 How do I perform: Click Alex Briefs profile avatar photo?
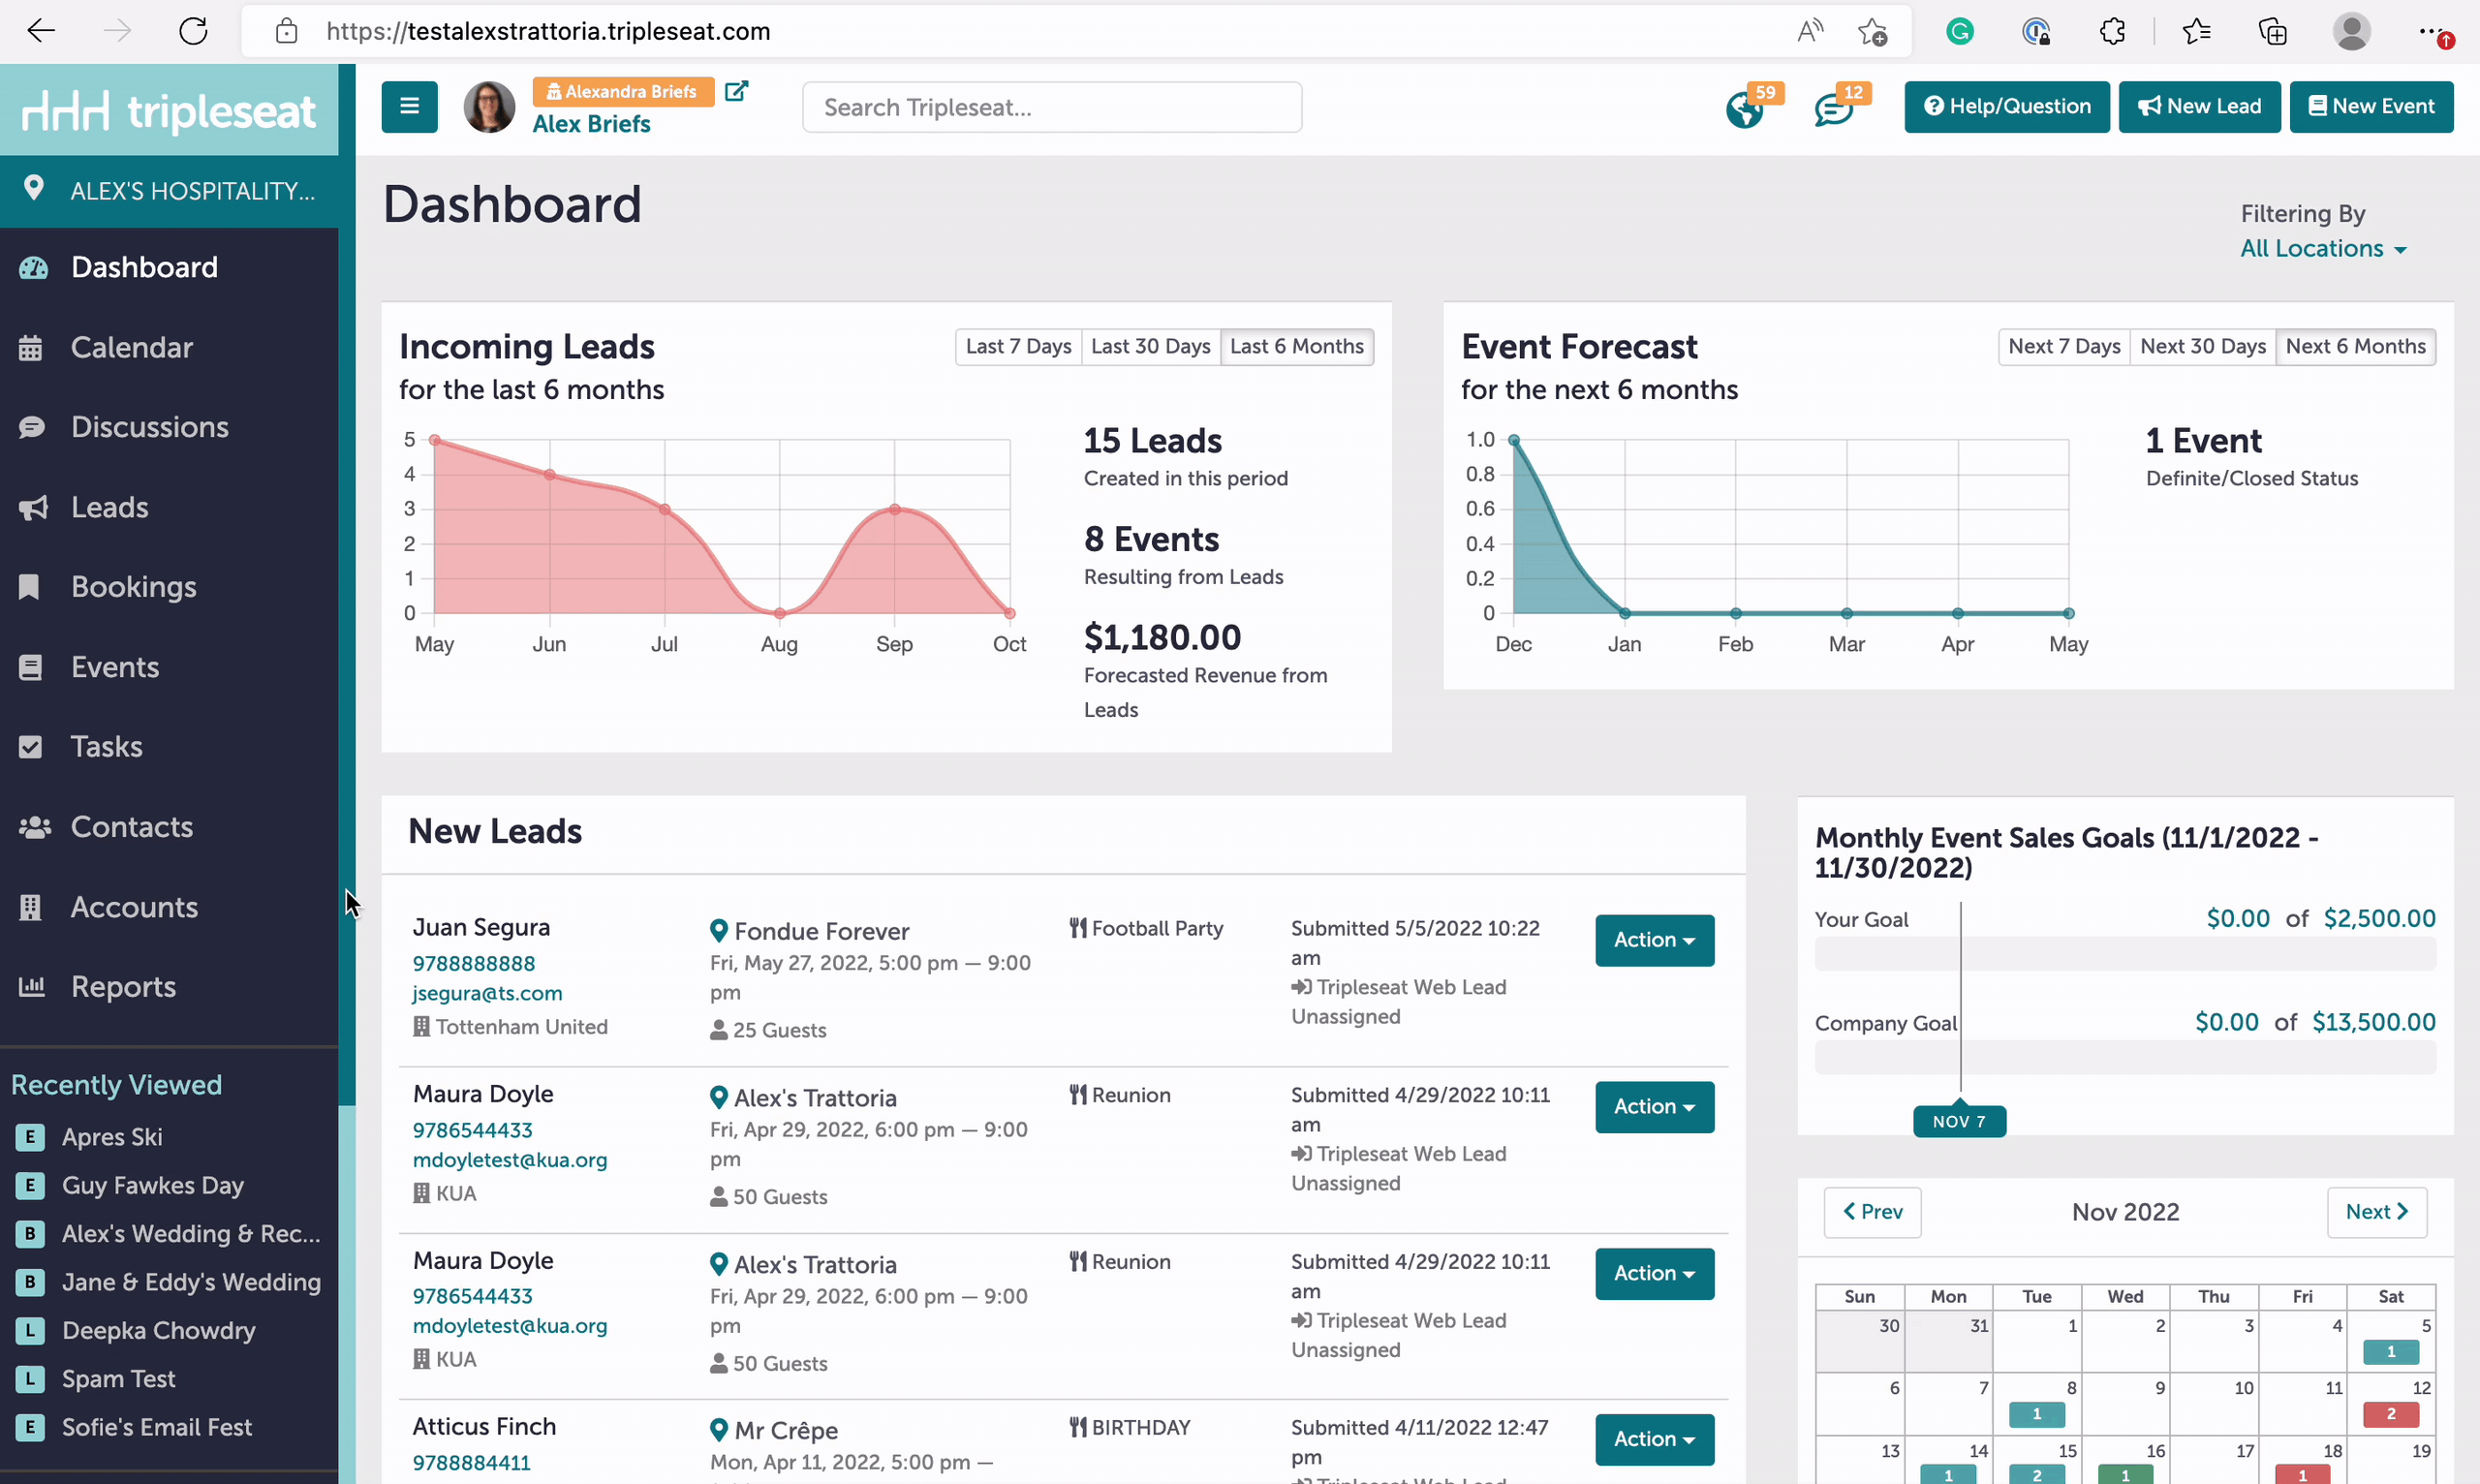[x=489, y=107]
